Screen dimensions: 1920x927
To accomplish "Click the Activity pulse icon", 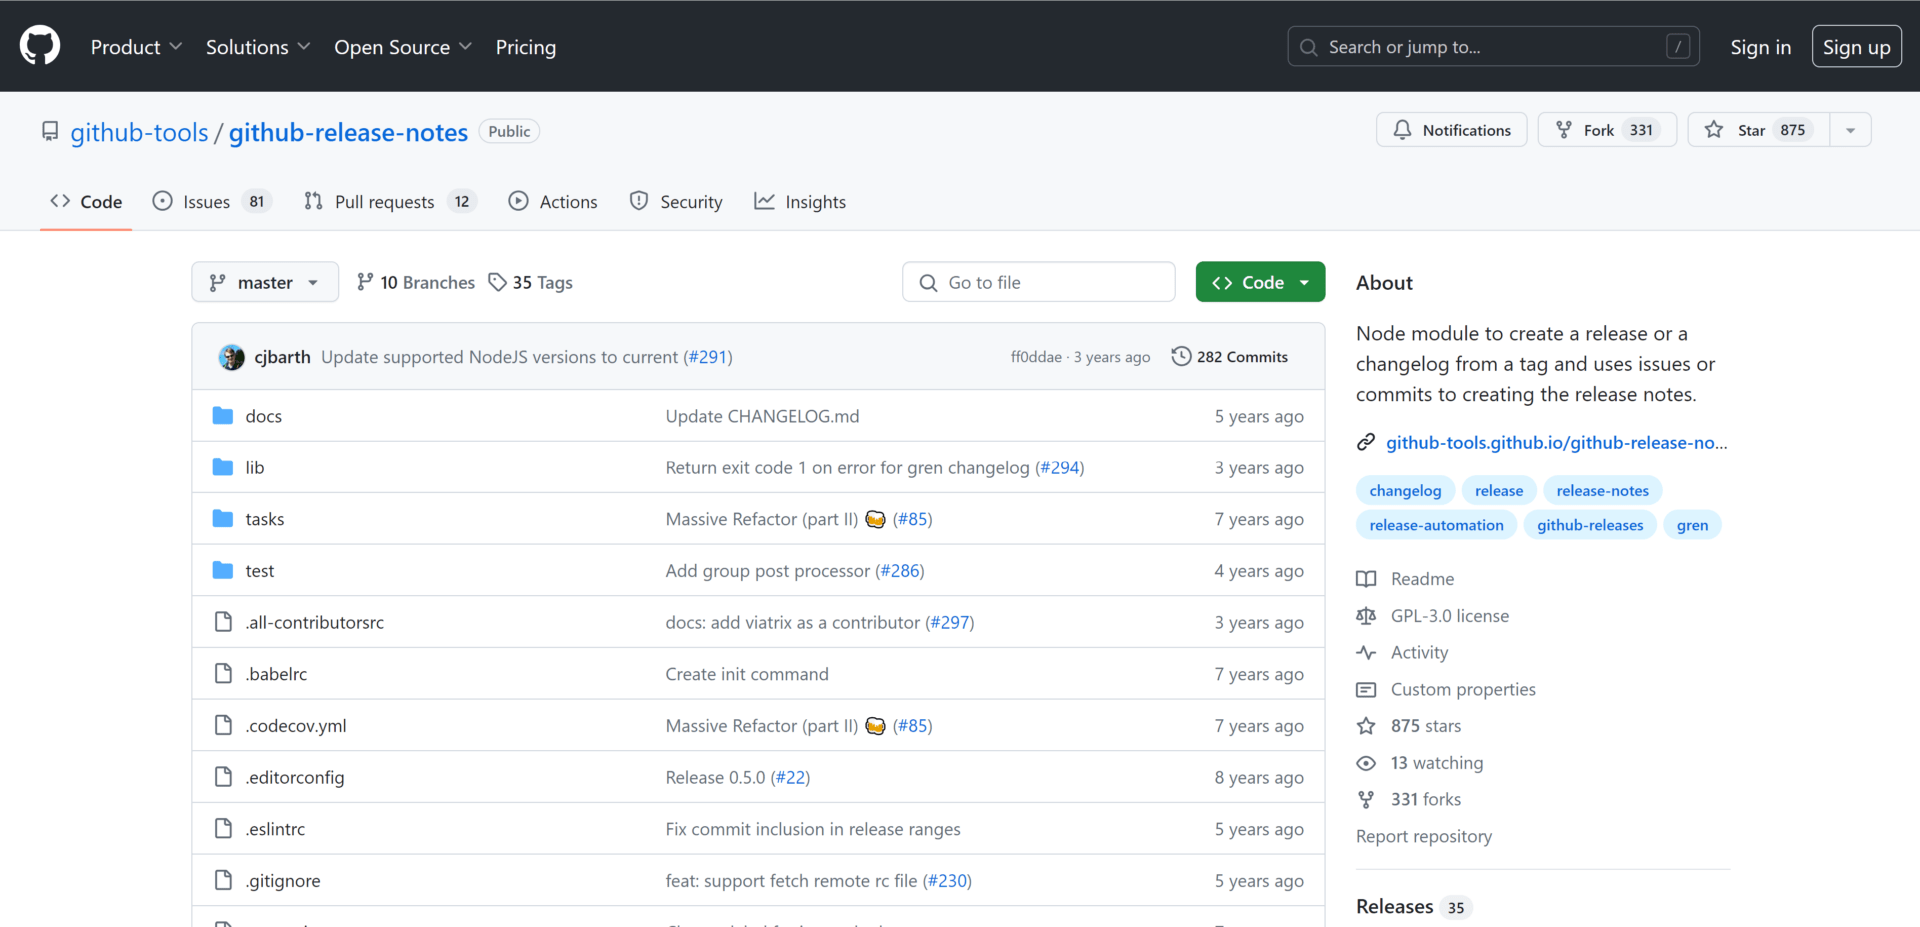I will pos(1366,652).
